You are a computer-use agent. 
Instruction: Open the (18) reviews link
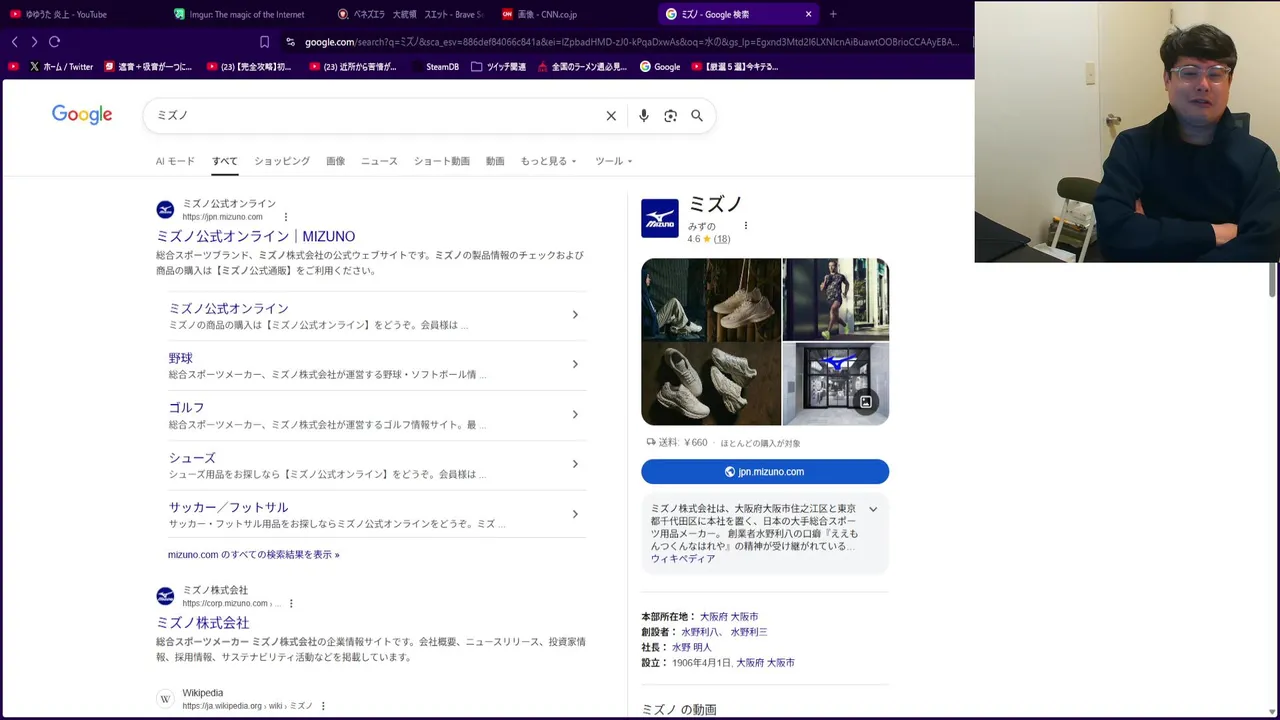(721, 239)
